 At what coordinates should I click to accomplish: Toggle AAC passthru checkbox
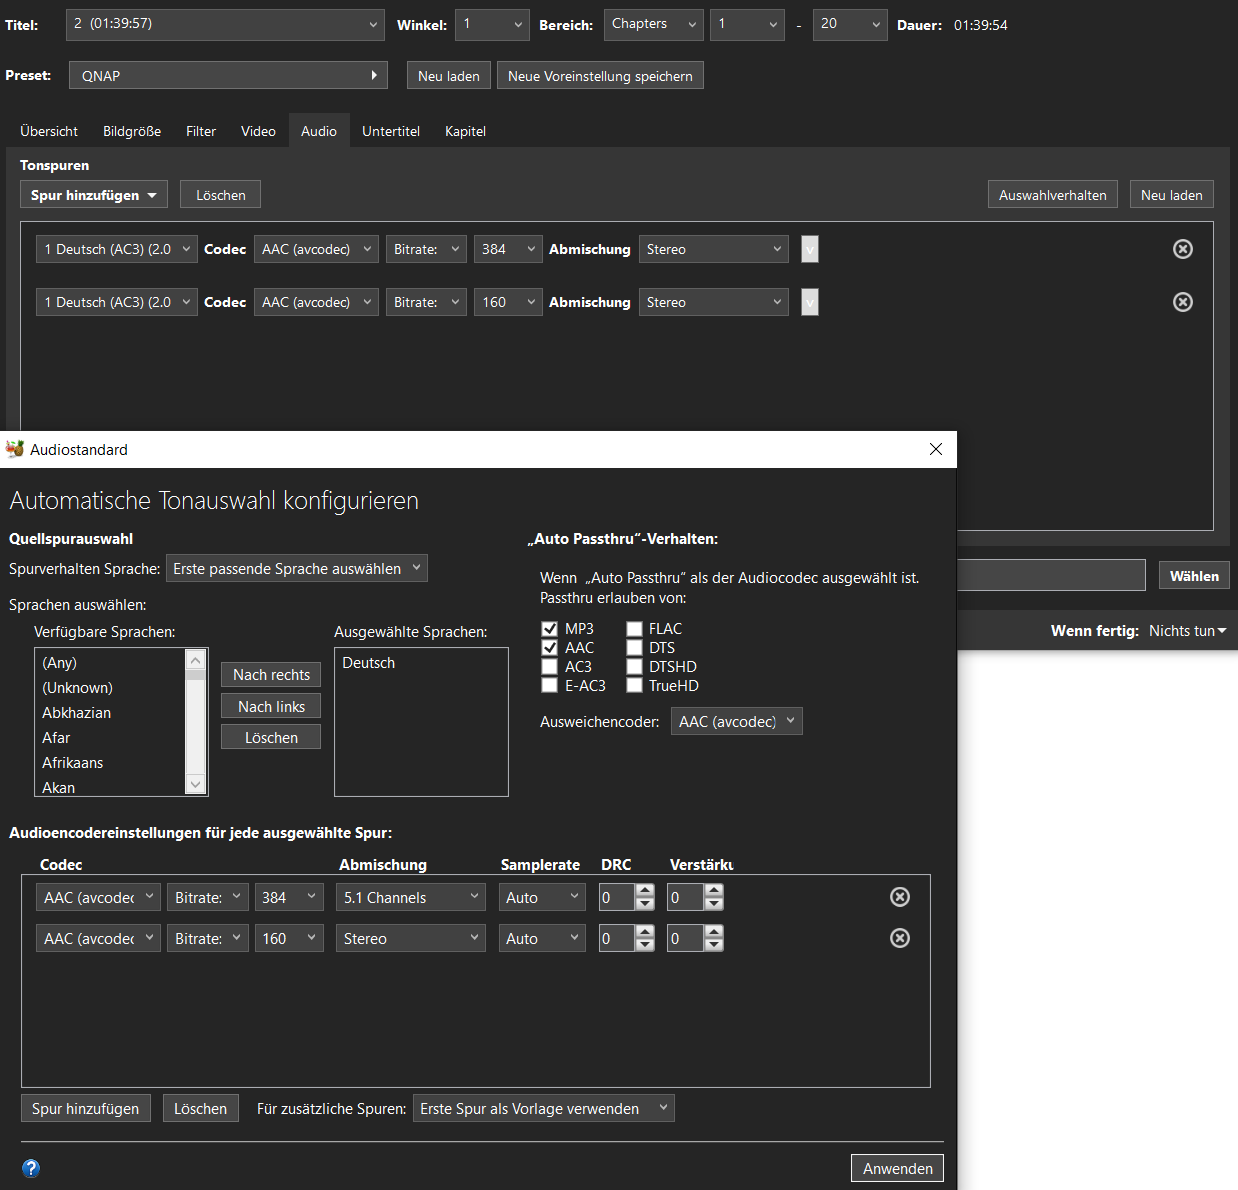coord(549,648)
